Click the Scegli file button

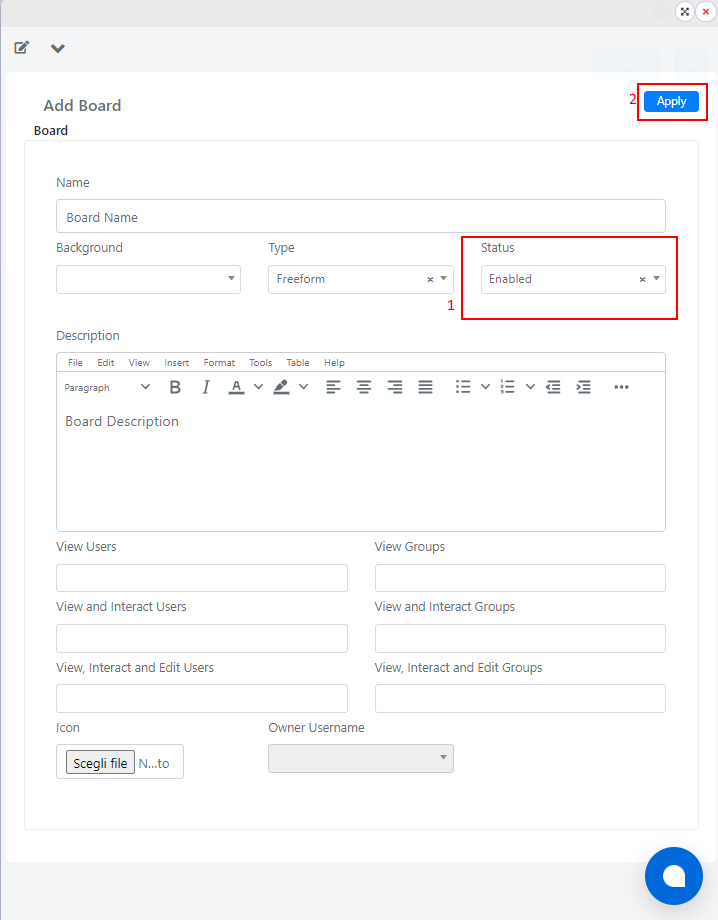click(100, 763)
